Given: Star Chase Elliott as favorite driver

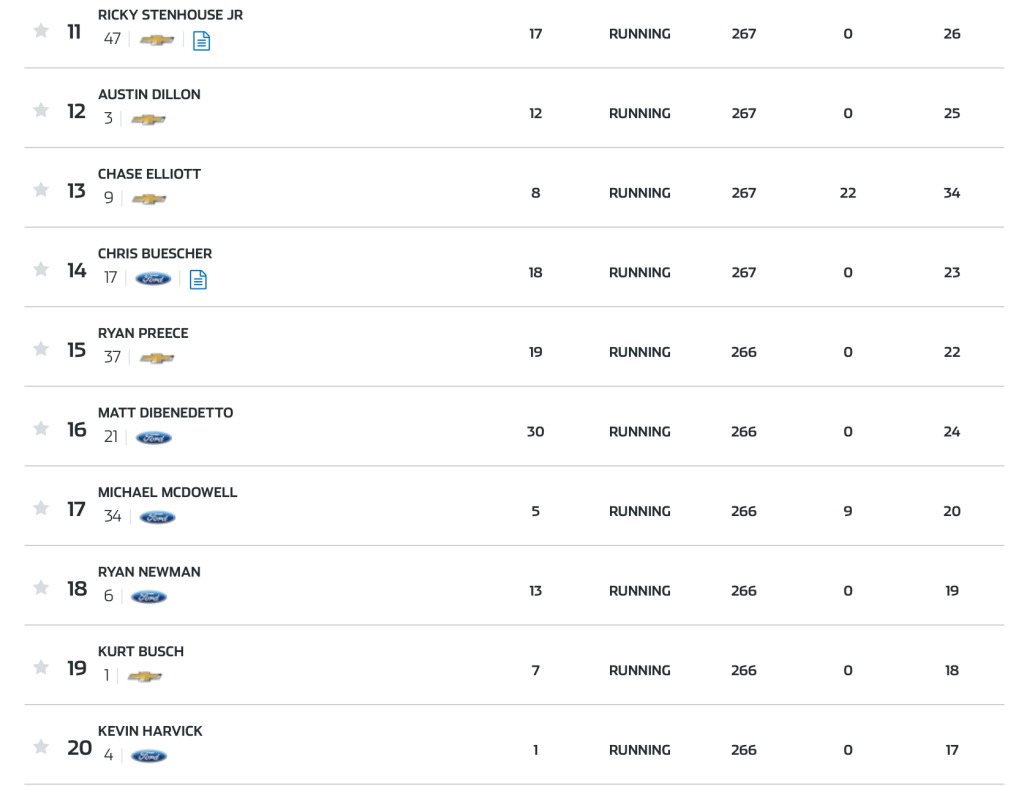Looking at the screenshot, I should tap(41, 190).
